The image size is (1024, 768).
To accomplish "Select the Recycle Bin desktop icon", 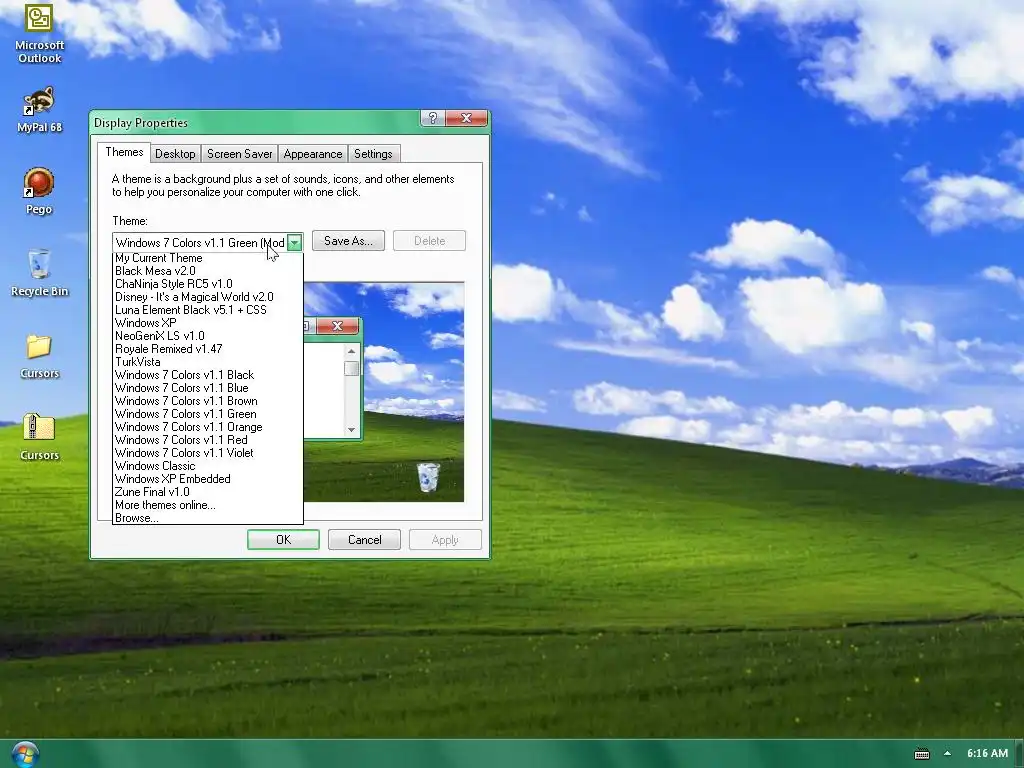I will pyautogui.click(x=39, y=273).
